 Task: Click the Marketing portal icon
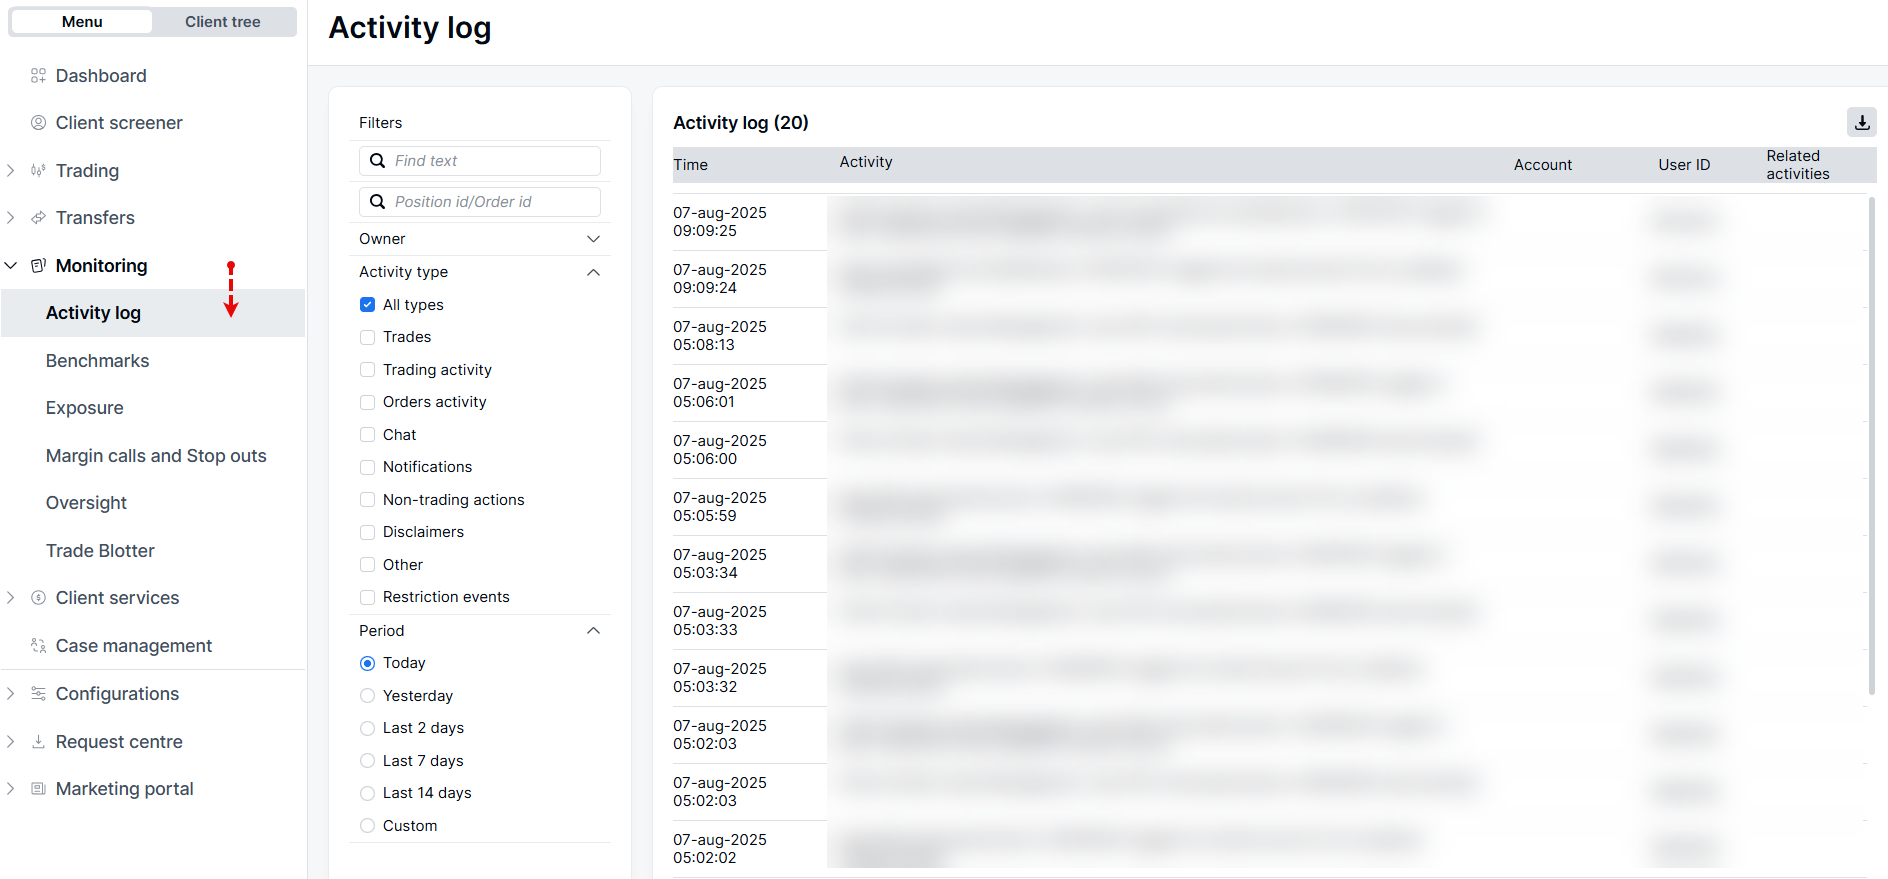click(x=38, y=789)
